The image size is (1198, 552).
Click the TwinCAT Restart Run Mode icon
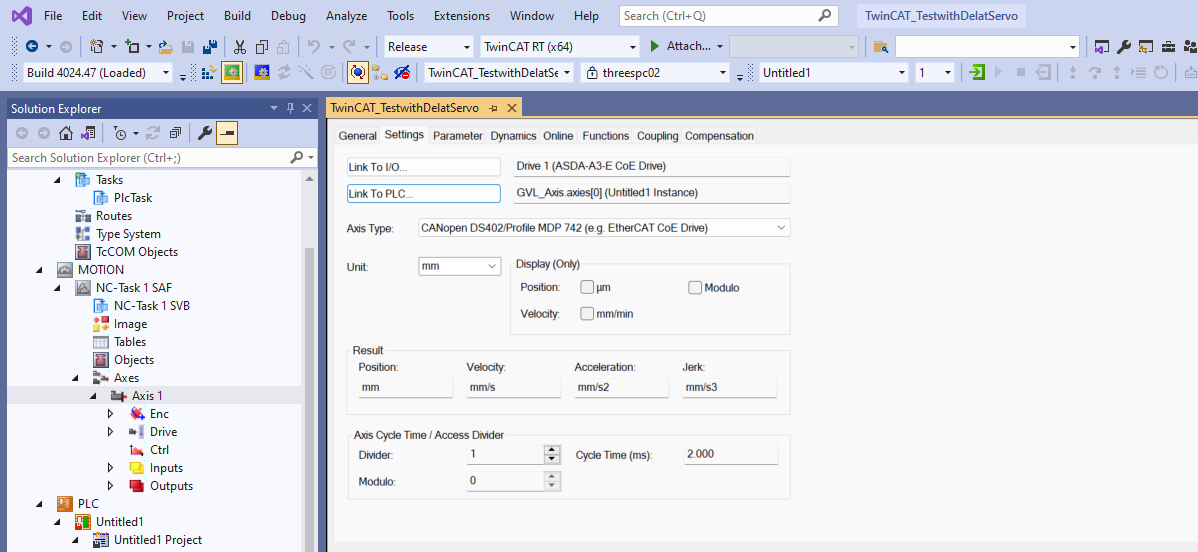coord(232,73)
